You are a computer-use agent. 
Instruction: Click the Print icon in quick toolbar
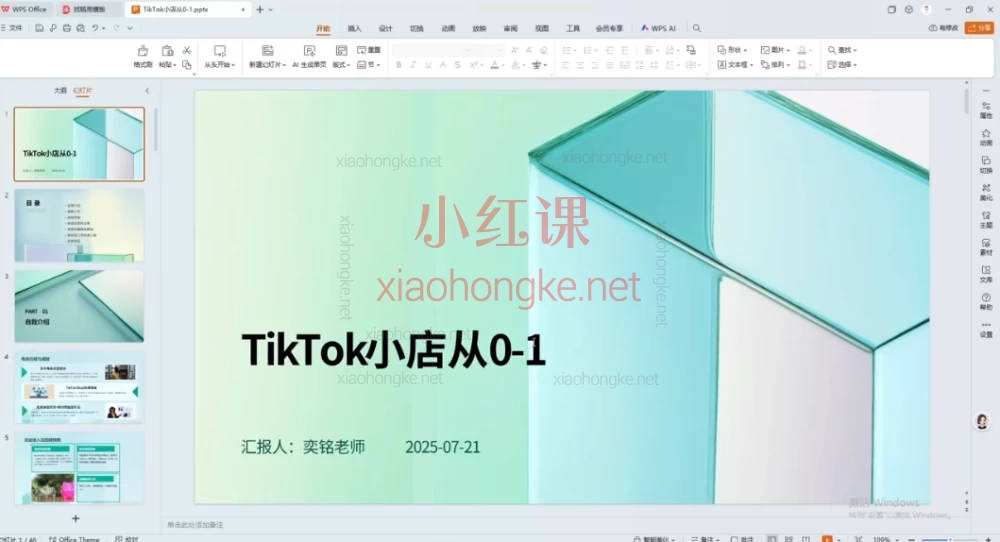67,28
